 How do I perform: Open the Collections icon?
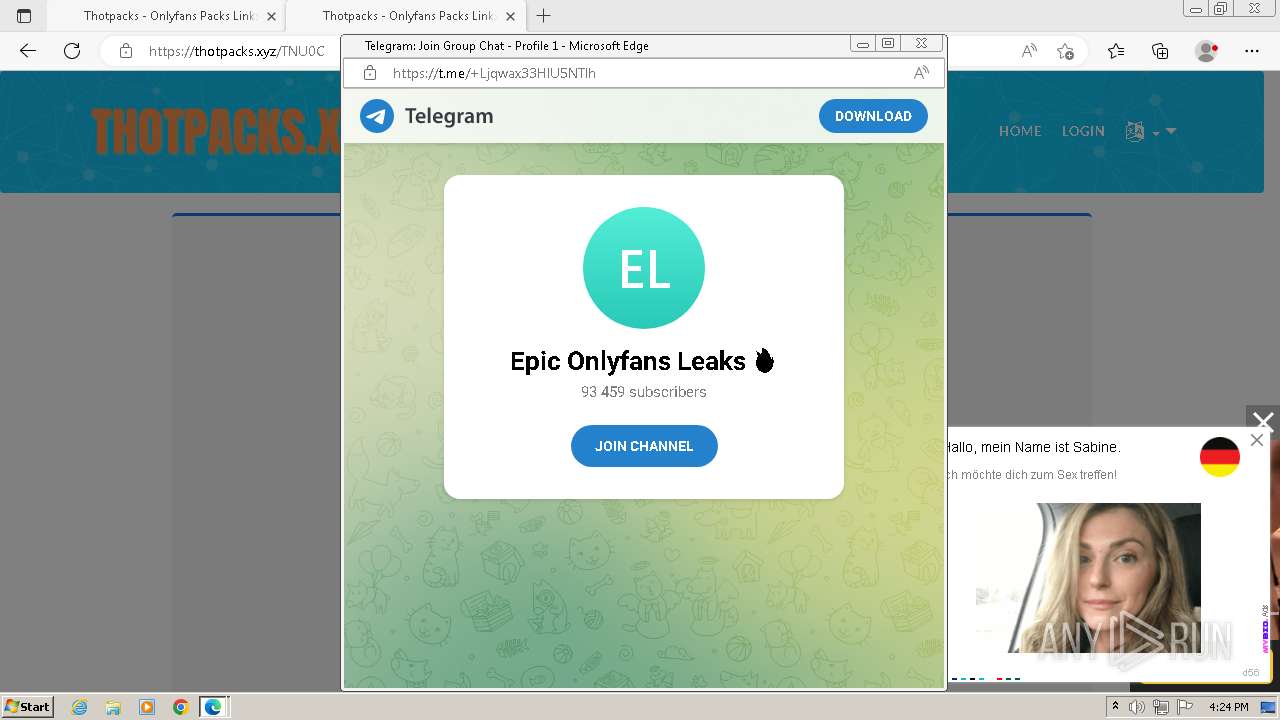click(x=1160, y=51)
